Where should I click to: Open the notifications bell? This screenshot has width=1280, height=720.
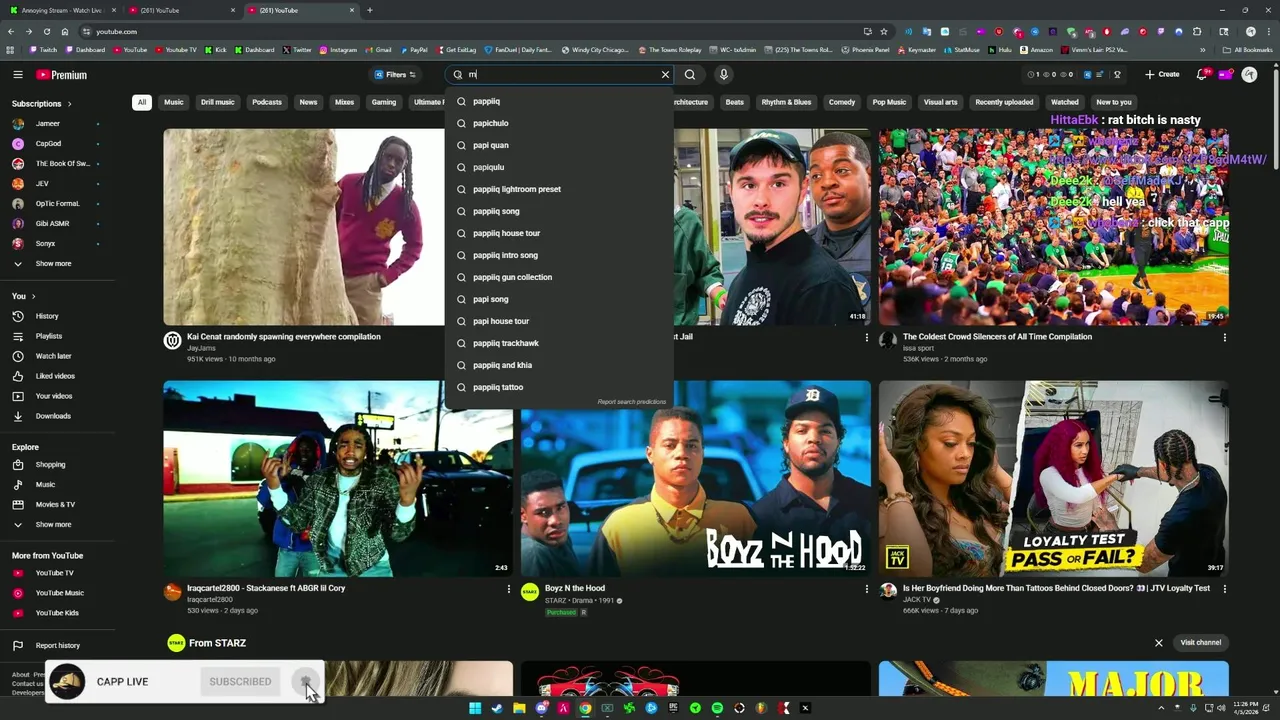1203,75
